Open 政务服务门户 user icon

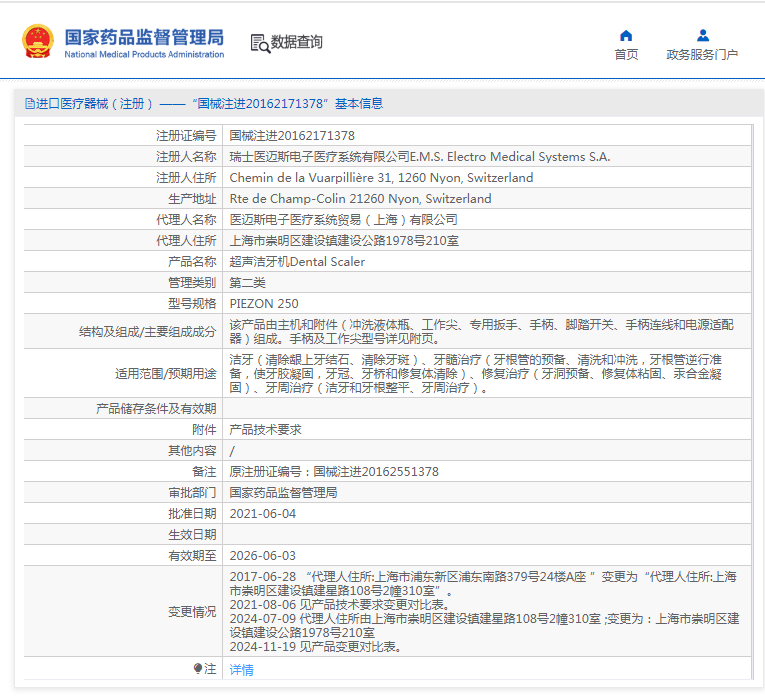pyautogui.click(x=703, y=36)
